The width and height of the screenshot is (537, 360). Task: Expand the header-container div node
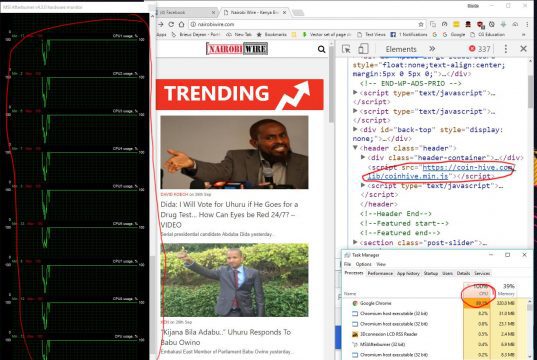pos(363,157)
